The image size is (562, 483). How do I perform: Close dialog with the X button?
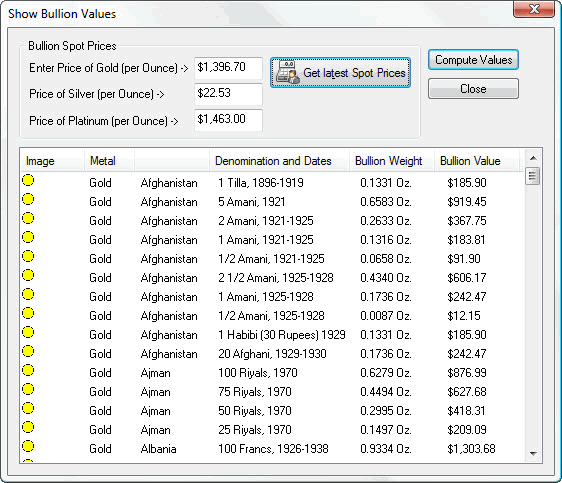tap(534, 9)
